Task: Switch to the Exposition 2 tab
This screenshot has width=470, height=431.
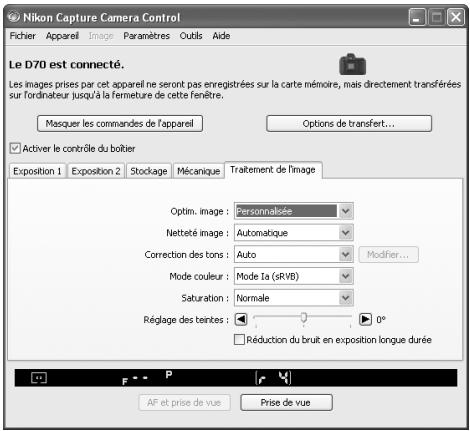Action: [96, 171]
